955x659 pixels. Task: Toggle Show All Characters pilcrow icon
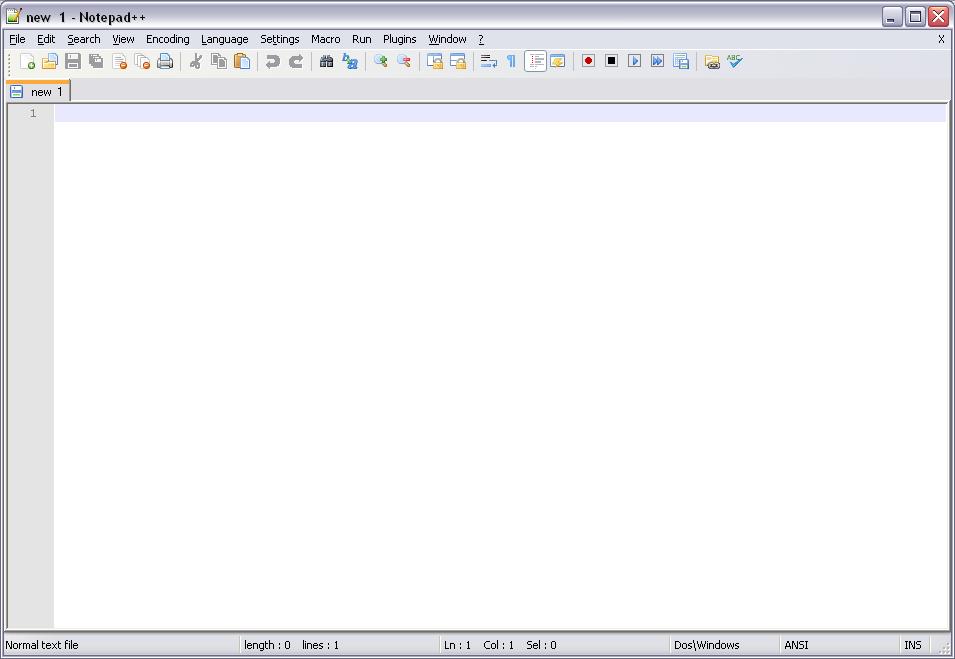[x=512, y=61]
